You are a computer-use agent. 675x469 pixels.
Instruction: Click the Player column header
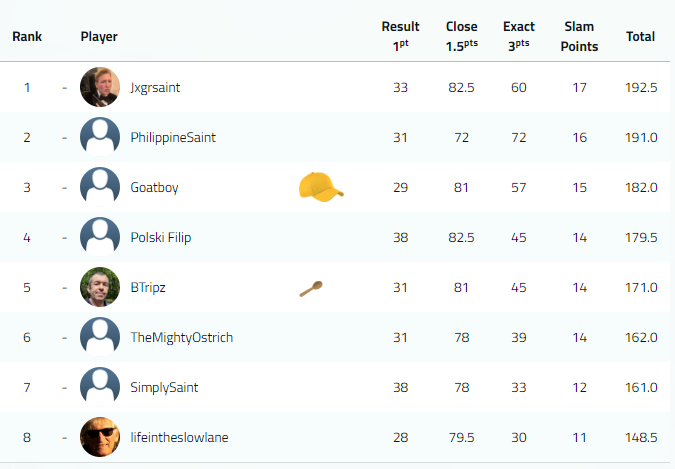click(99, 37)
